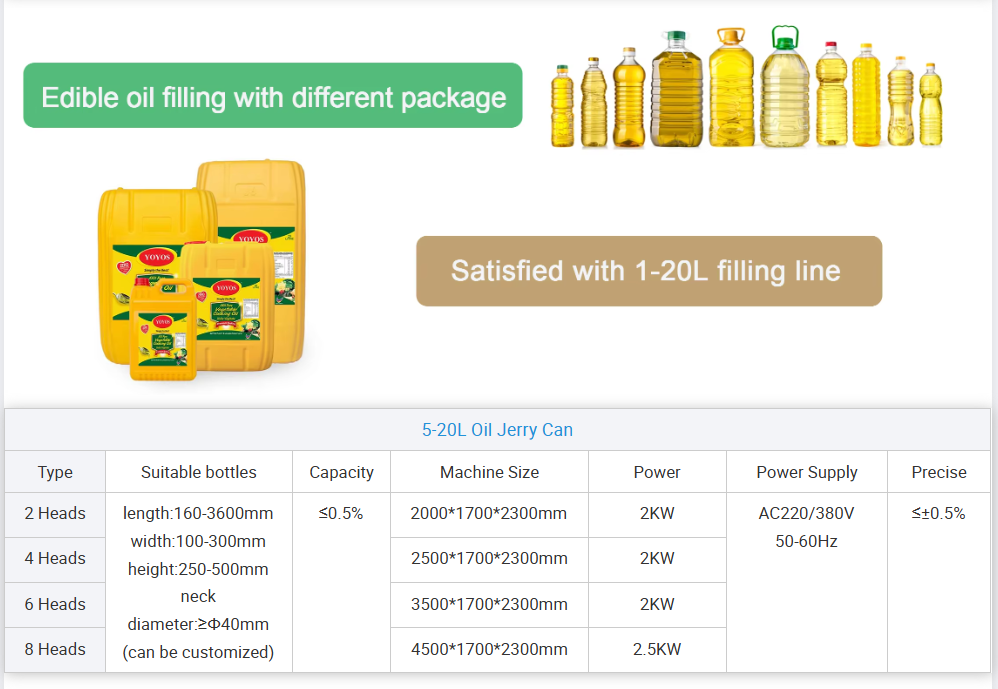The height and width of the screenshot is (689, 998).
Task: Click the 'Power Supply' column header
Action: pos(806,472)
